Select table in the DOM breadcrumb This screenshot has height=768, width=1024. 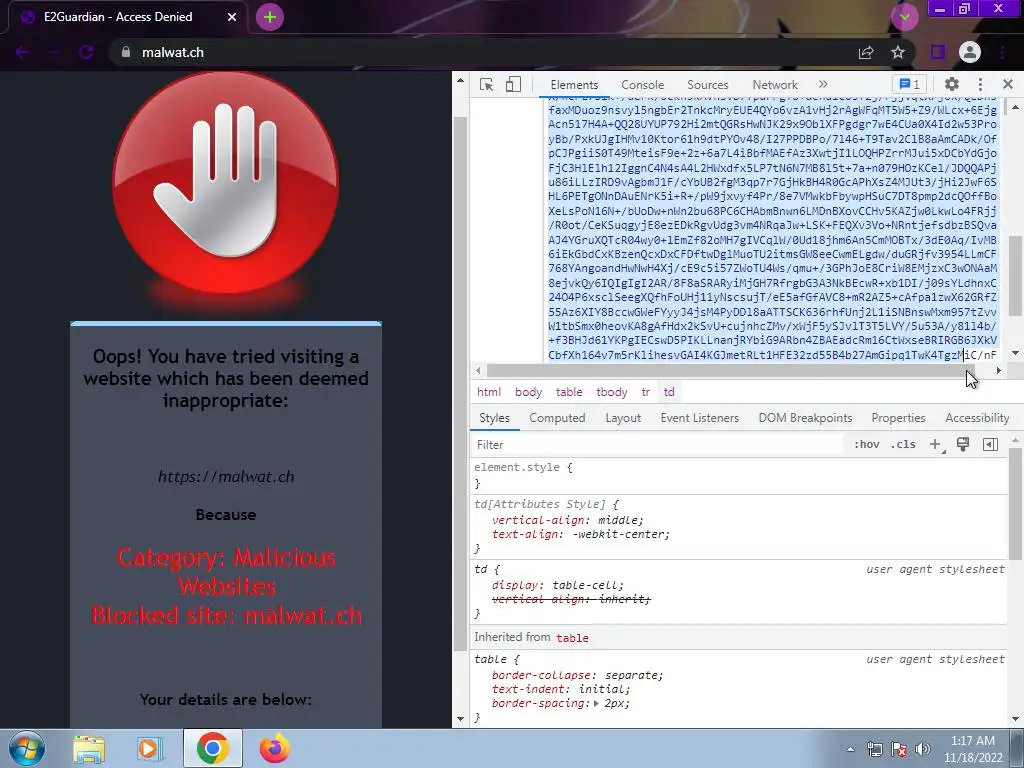pyautogui.click(x=569, y=392)
